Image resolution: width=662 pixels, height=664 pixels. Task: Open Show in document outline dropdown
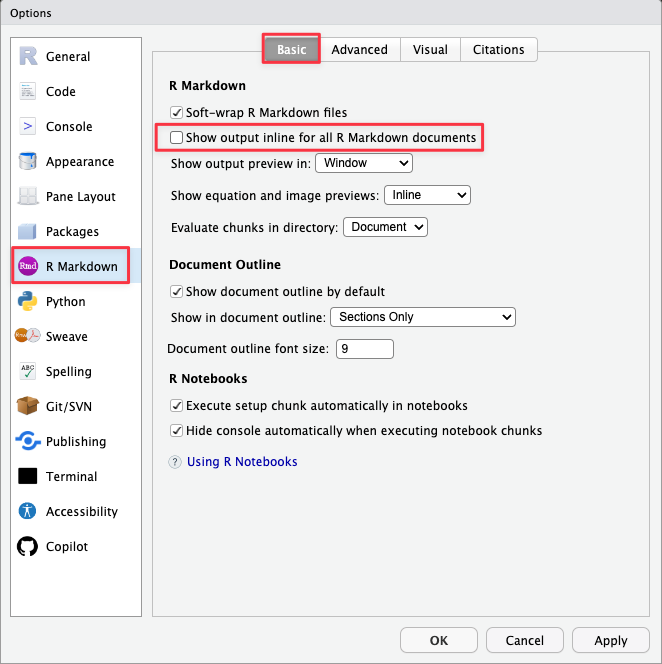pyautogui.click(x=423, y=317)
